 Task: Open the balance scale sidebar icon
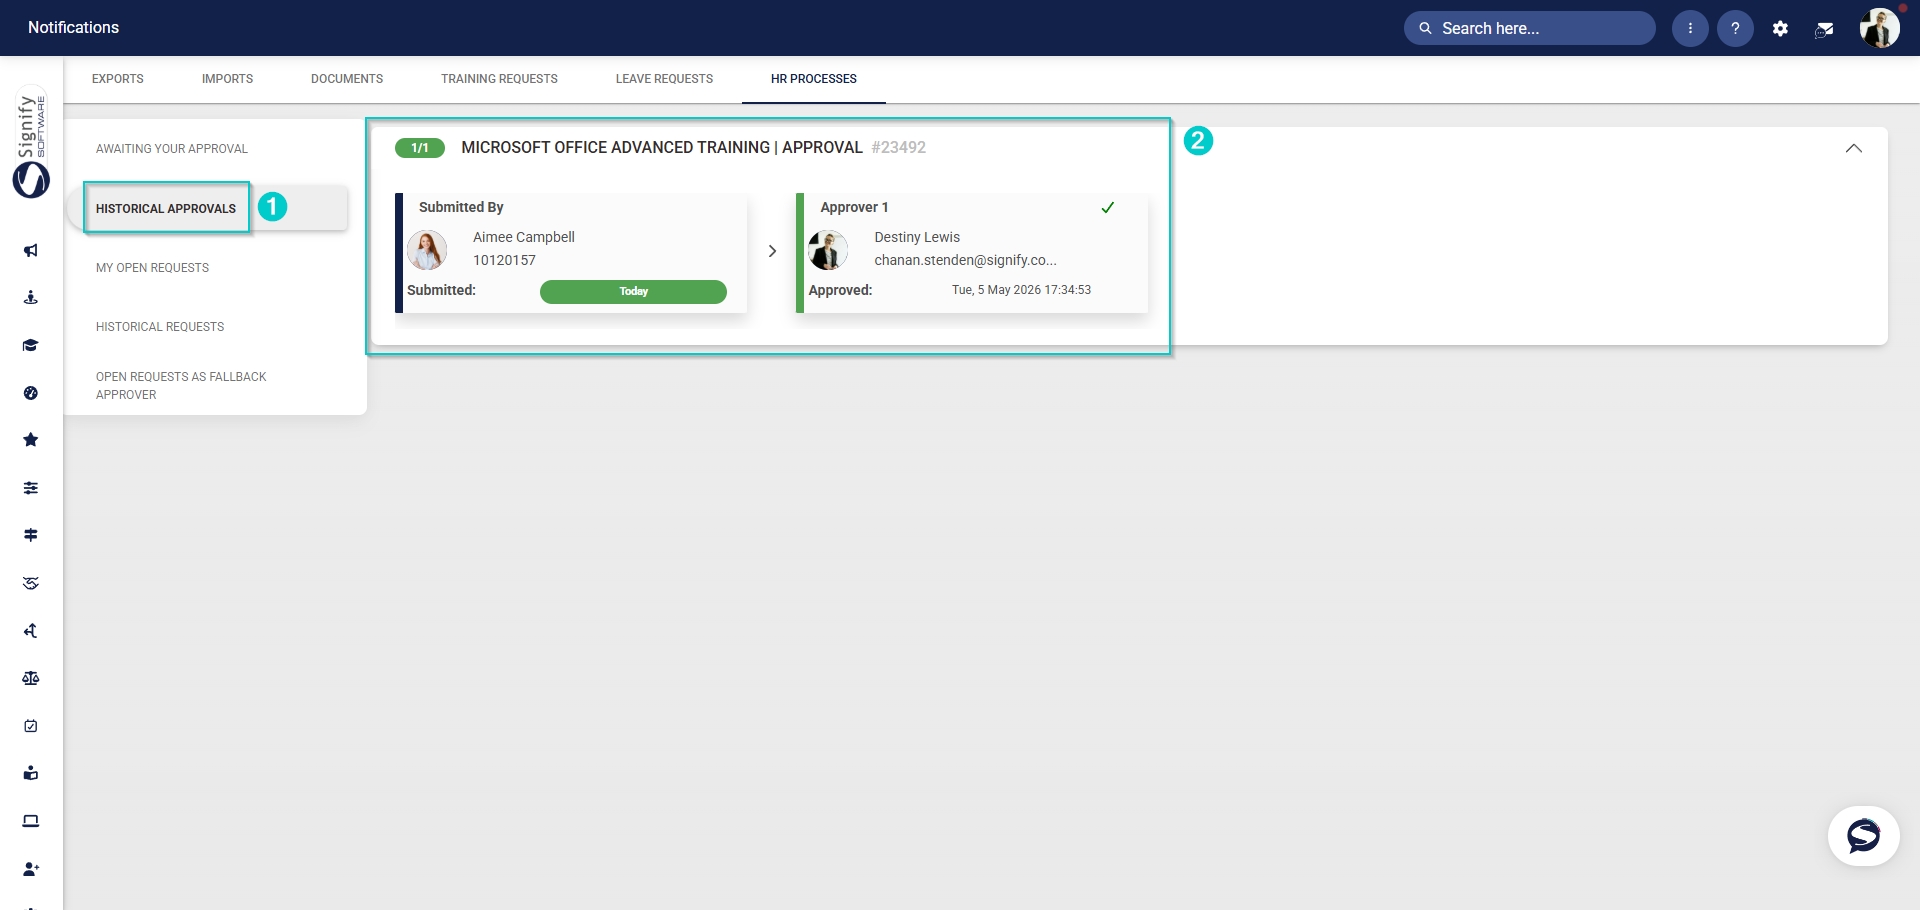pyautogui.click(x=31, y=678)
